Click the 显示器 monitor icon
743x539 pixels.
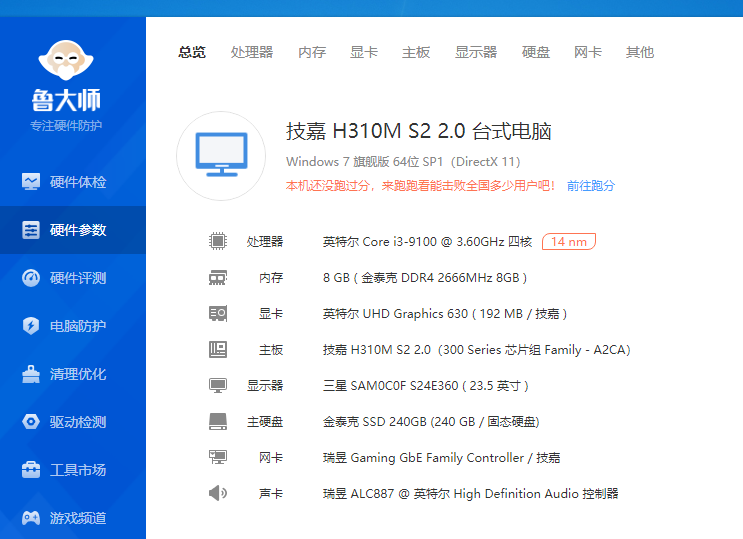click(218, 385)
